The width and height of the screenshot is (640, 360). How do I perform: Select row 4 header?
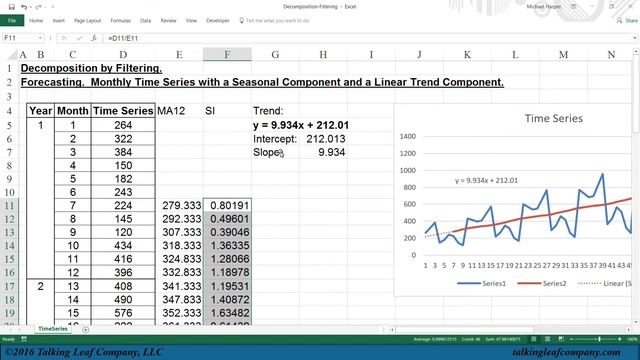(x=9, y=111)
